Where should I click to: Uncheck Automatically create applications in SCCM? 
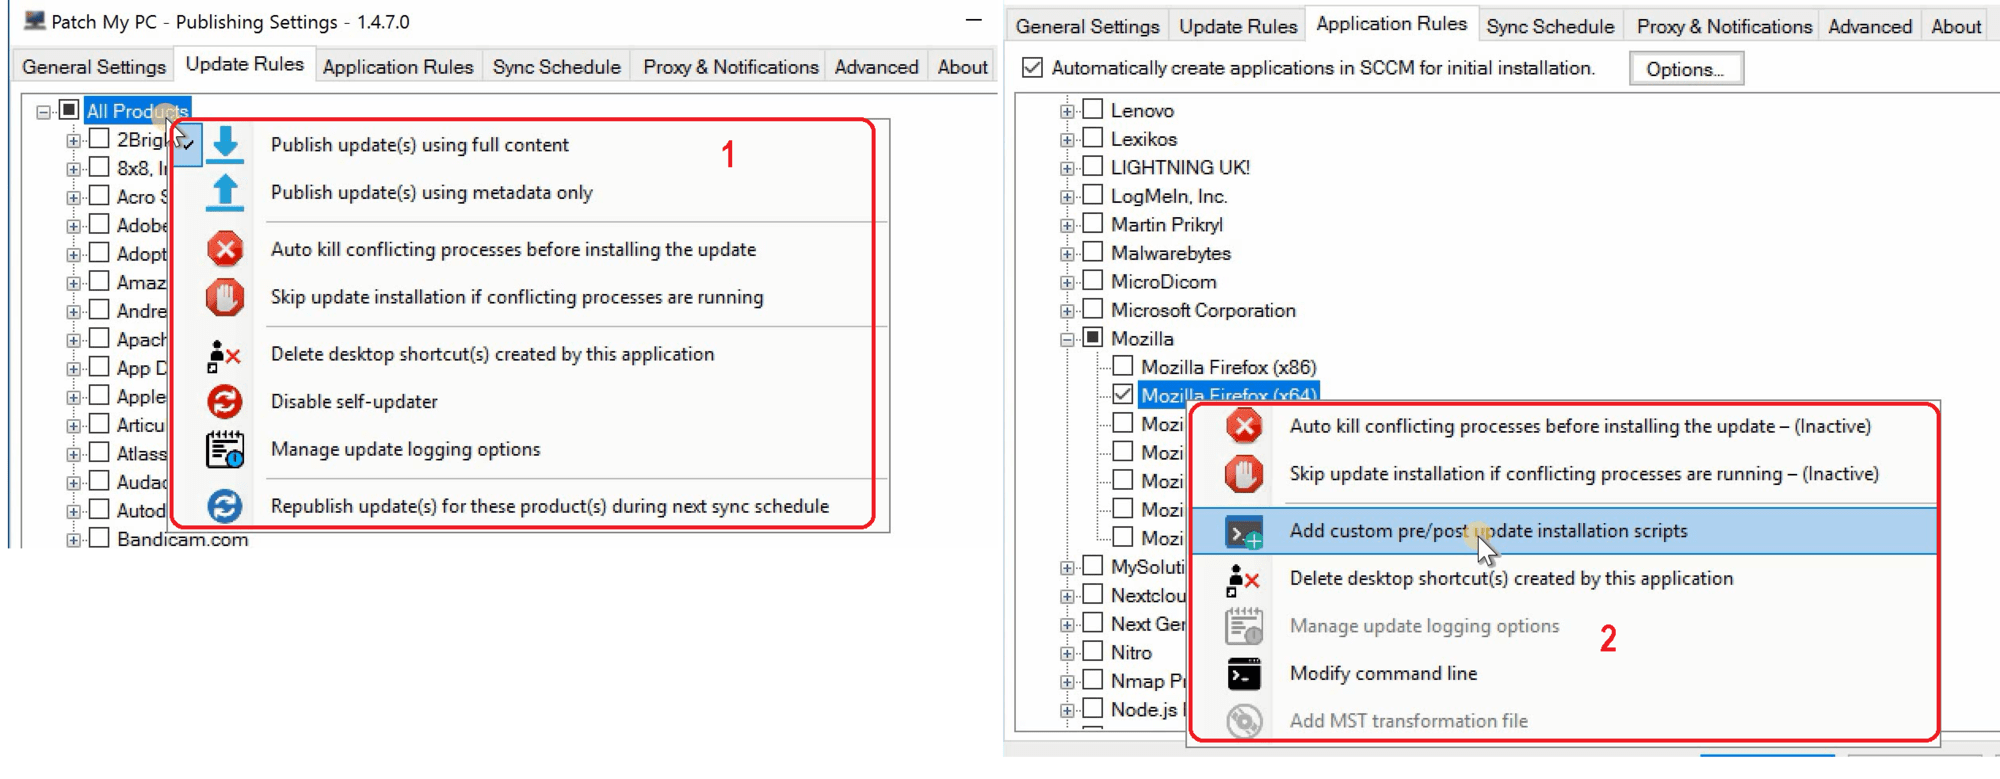click(1032, 68)
